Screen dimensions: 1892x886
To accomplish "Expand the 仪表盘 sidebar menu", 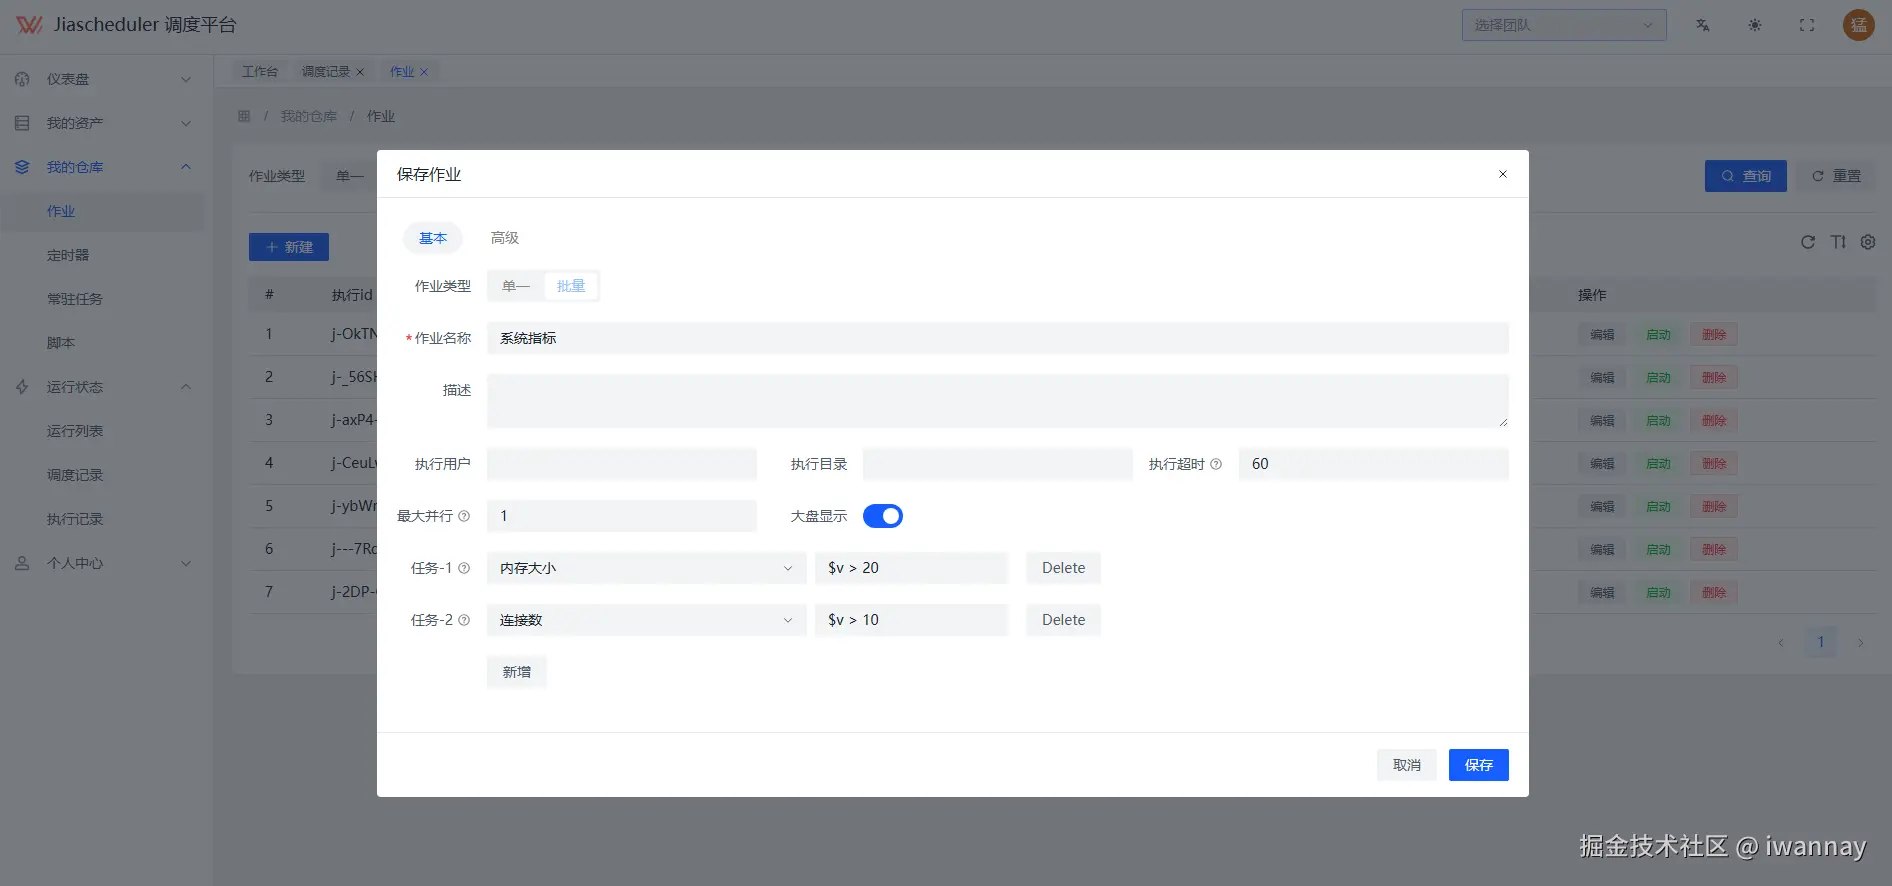I will [x=104, y=79].
